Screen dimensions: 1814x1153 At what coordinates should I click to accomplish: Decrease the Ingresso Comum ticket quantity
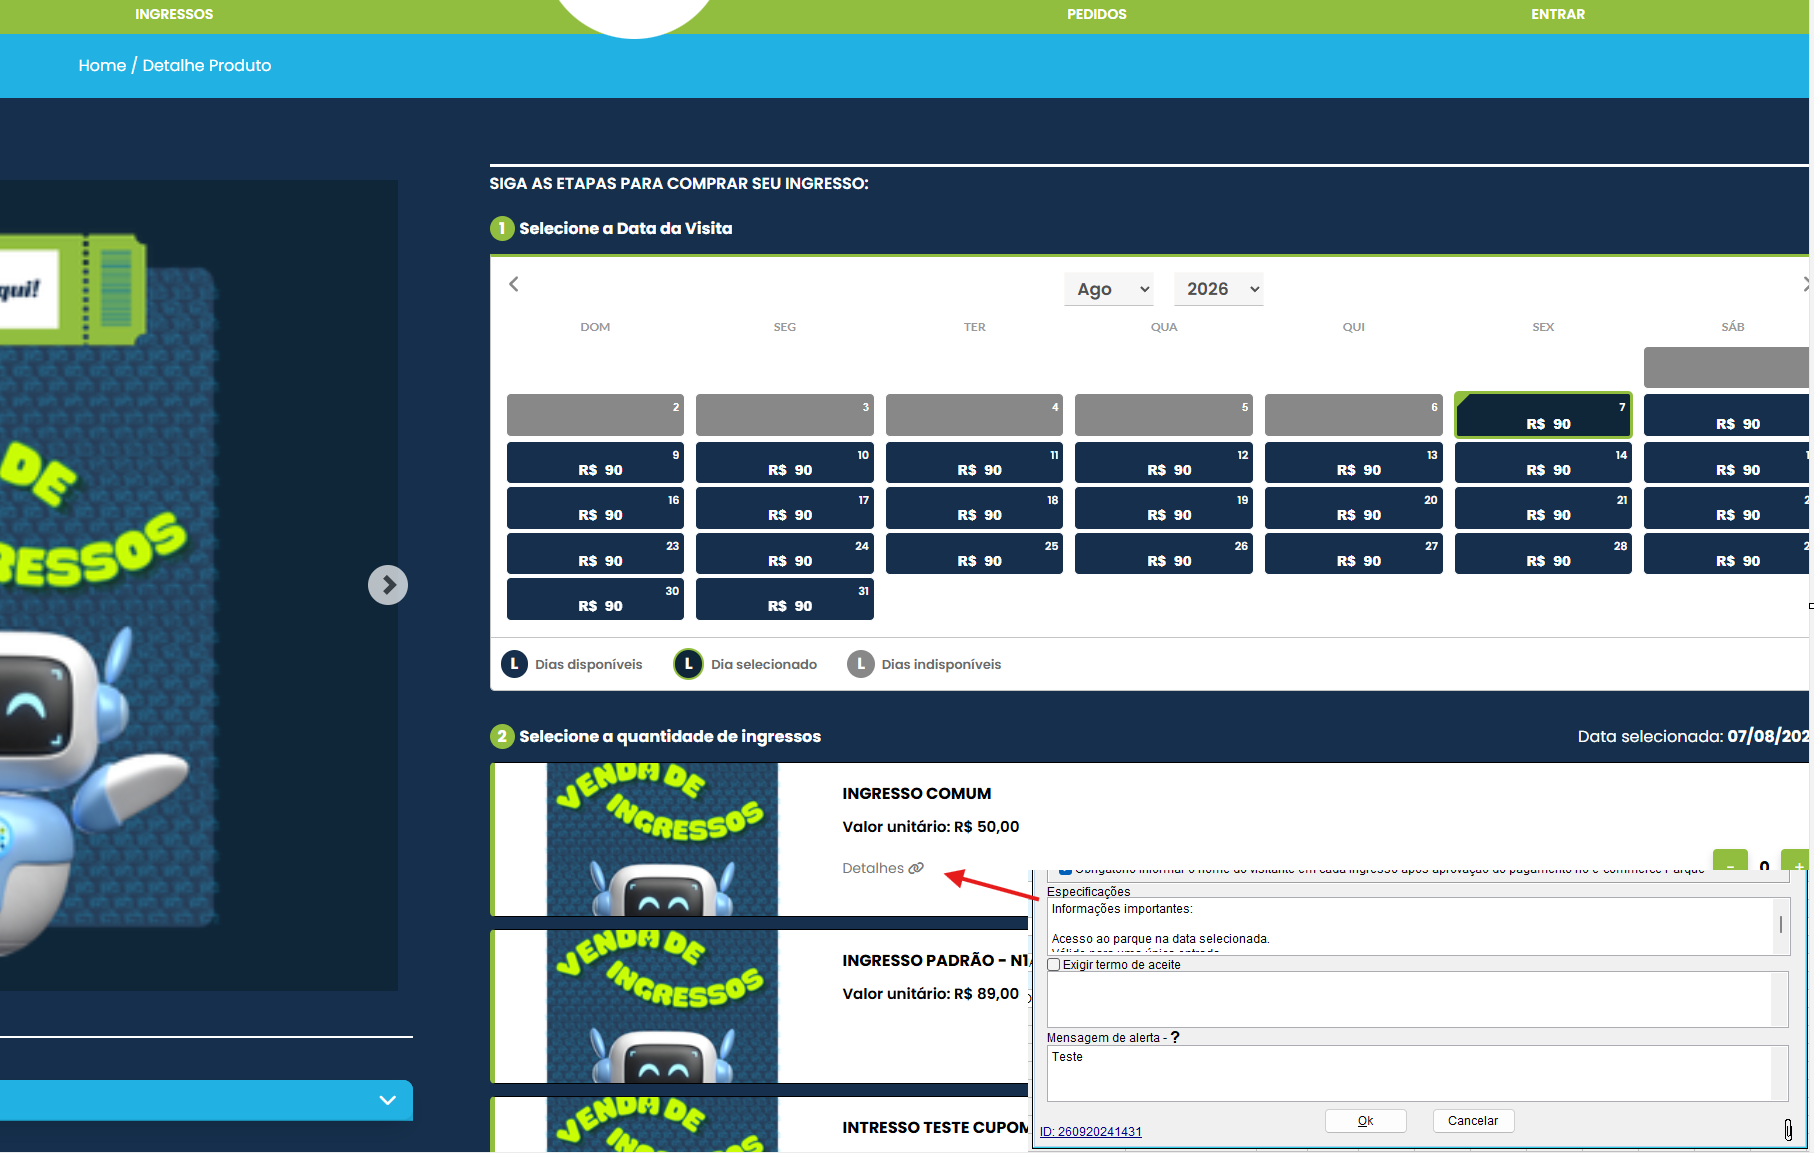pos(1730,860)
